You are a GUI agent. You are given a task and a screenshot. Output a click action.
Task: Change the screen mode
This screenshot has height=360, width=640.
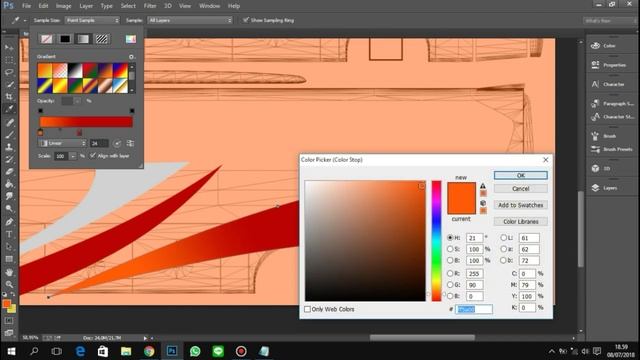point(9,333)
